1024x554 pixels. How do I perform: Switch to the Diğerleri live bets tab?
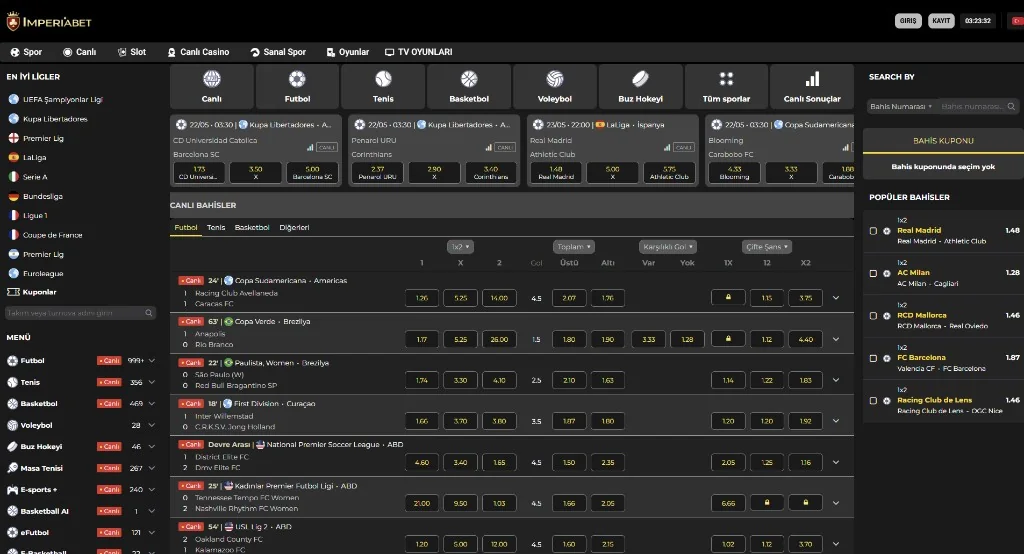(x=295, y=228)
